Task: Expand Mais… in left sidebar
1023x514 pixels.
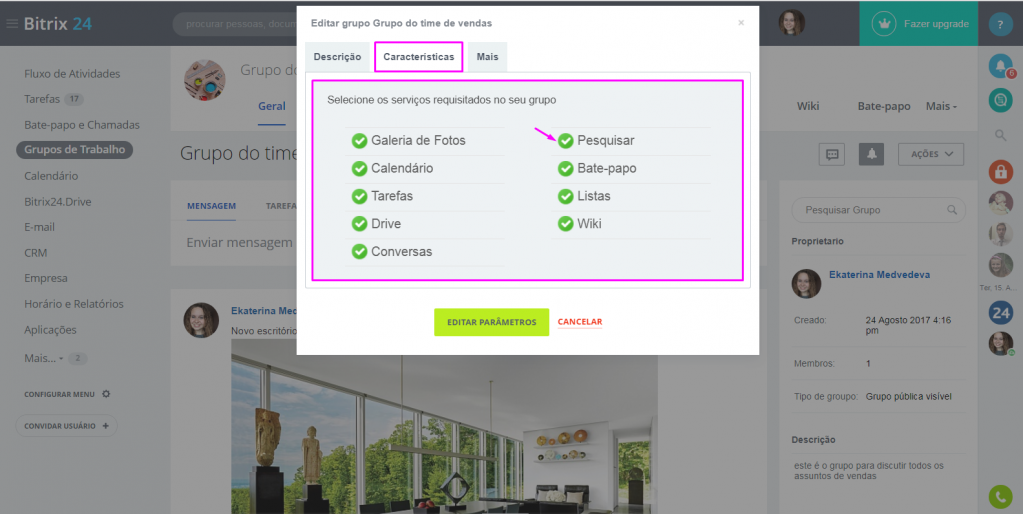Action: [x=44, y=358]
